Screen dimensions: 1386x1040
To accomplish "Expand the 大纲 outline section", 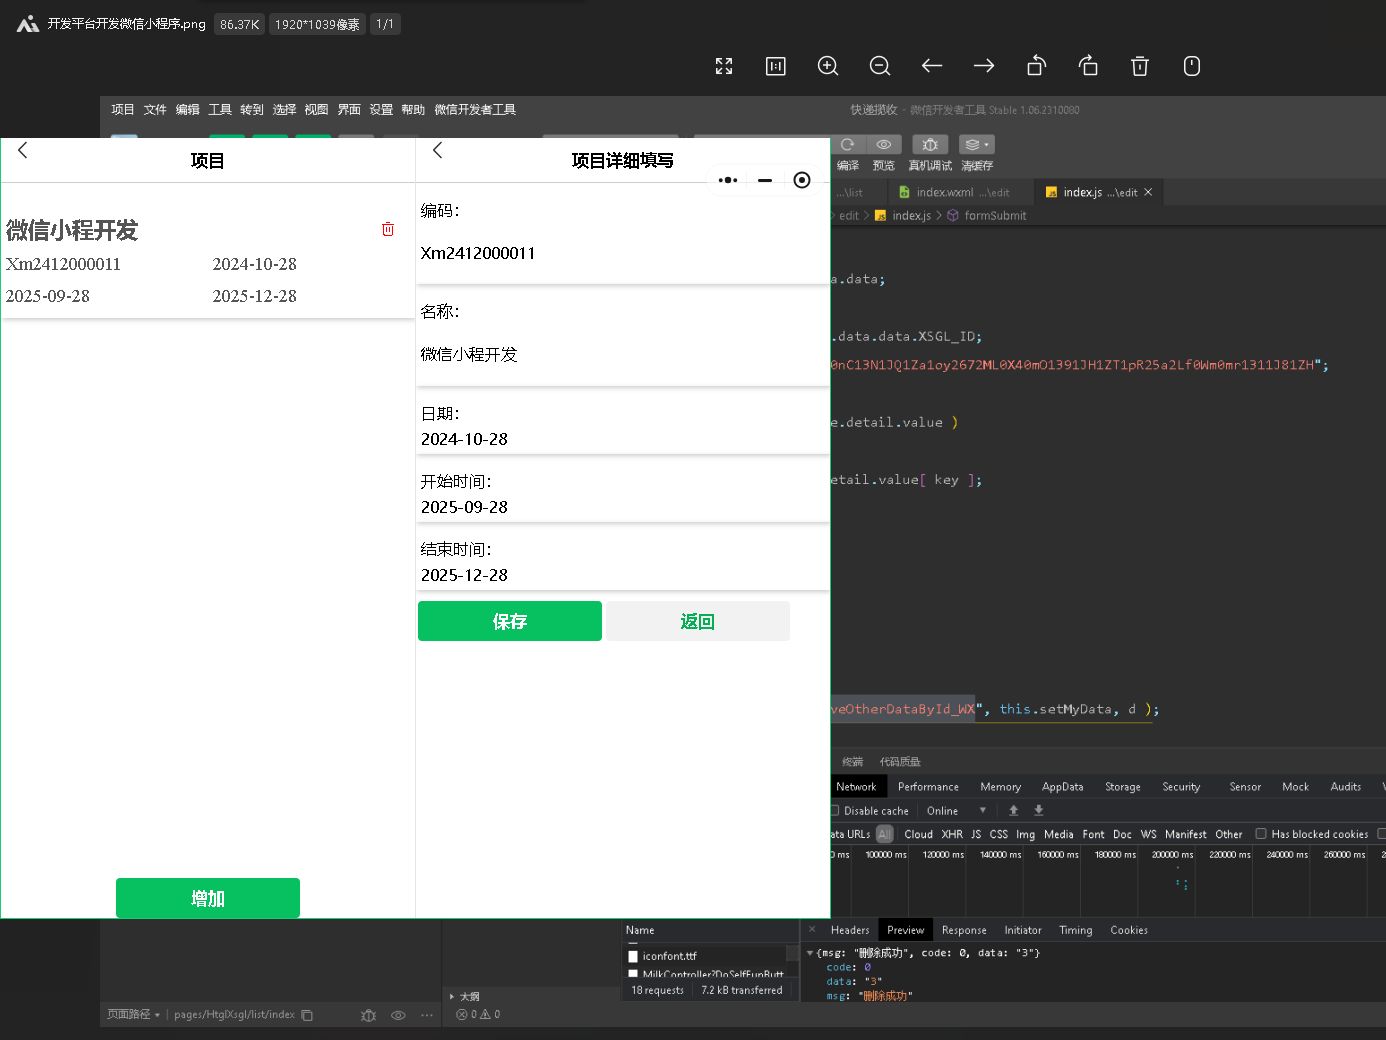I will coord(464,997).
